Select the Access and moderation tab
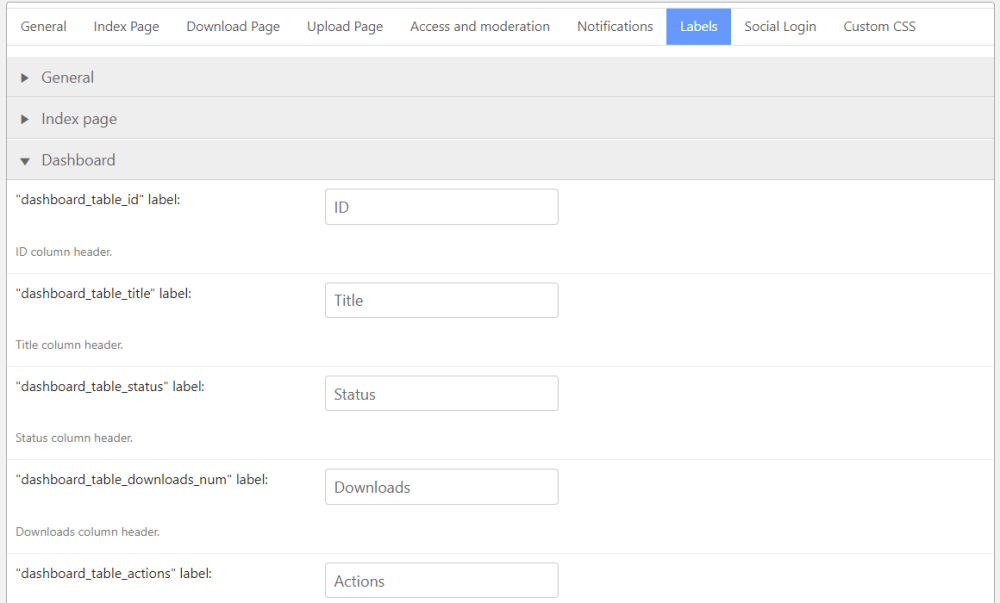This screenshot has height=603, width=1000. tap(480, 26)
